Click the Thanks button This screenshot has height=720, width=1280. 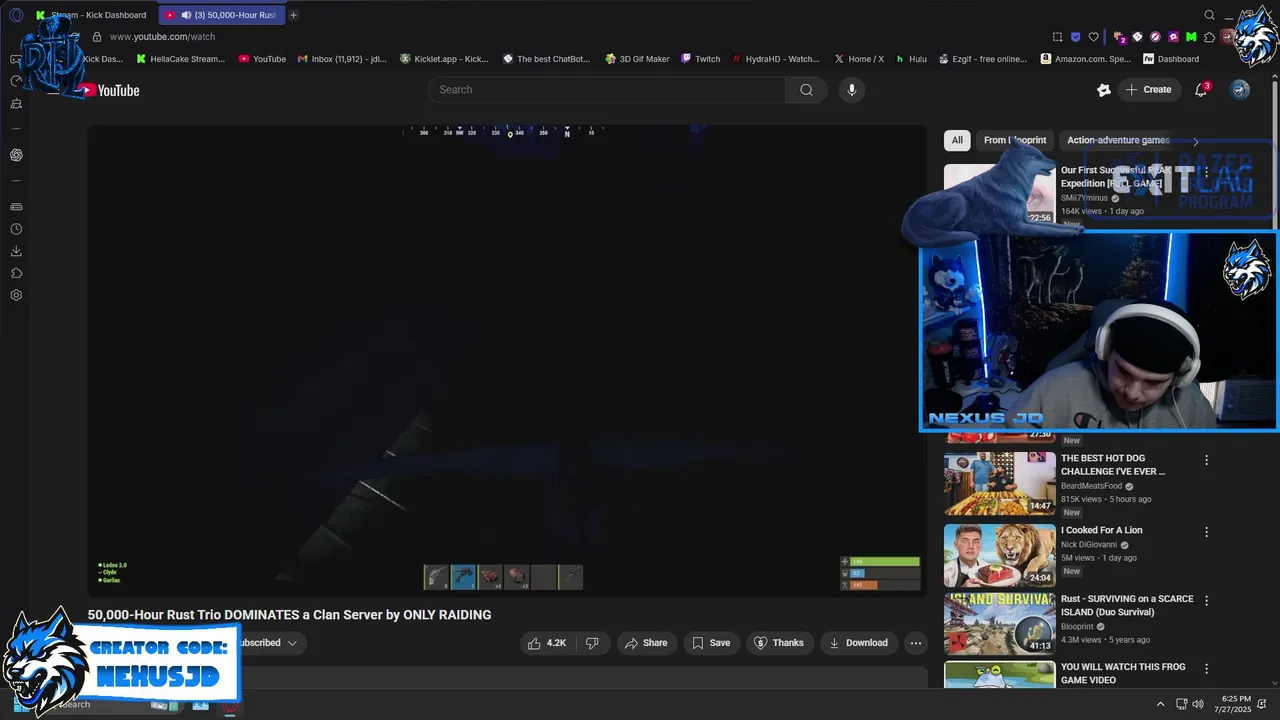tap(779, 643)
